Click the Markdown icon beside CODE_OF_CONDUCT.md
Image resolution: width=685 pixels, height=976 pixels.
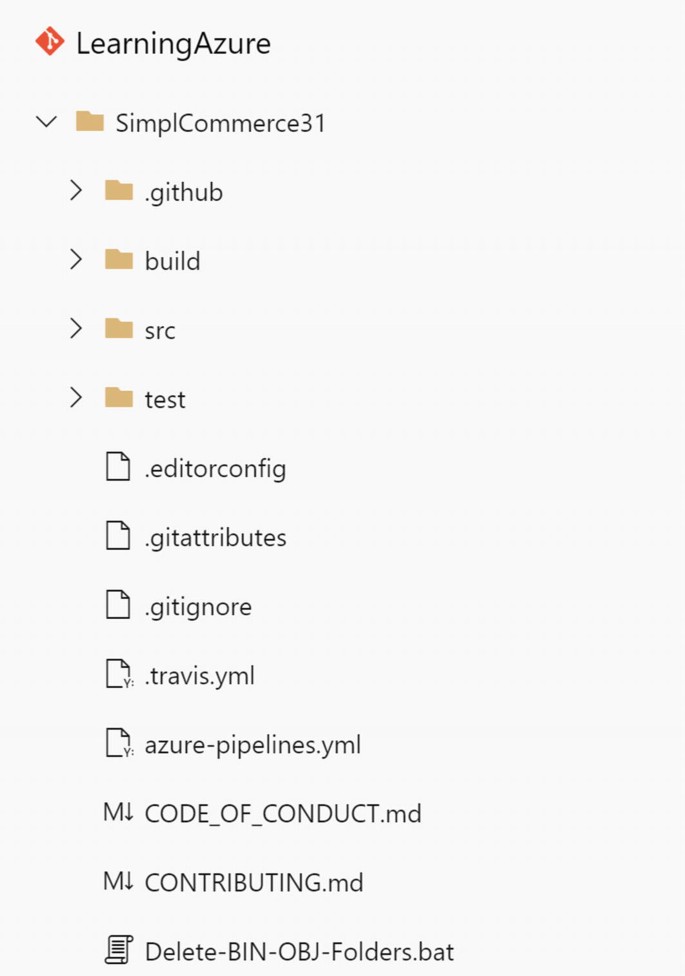click(x=117, y=812)
